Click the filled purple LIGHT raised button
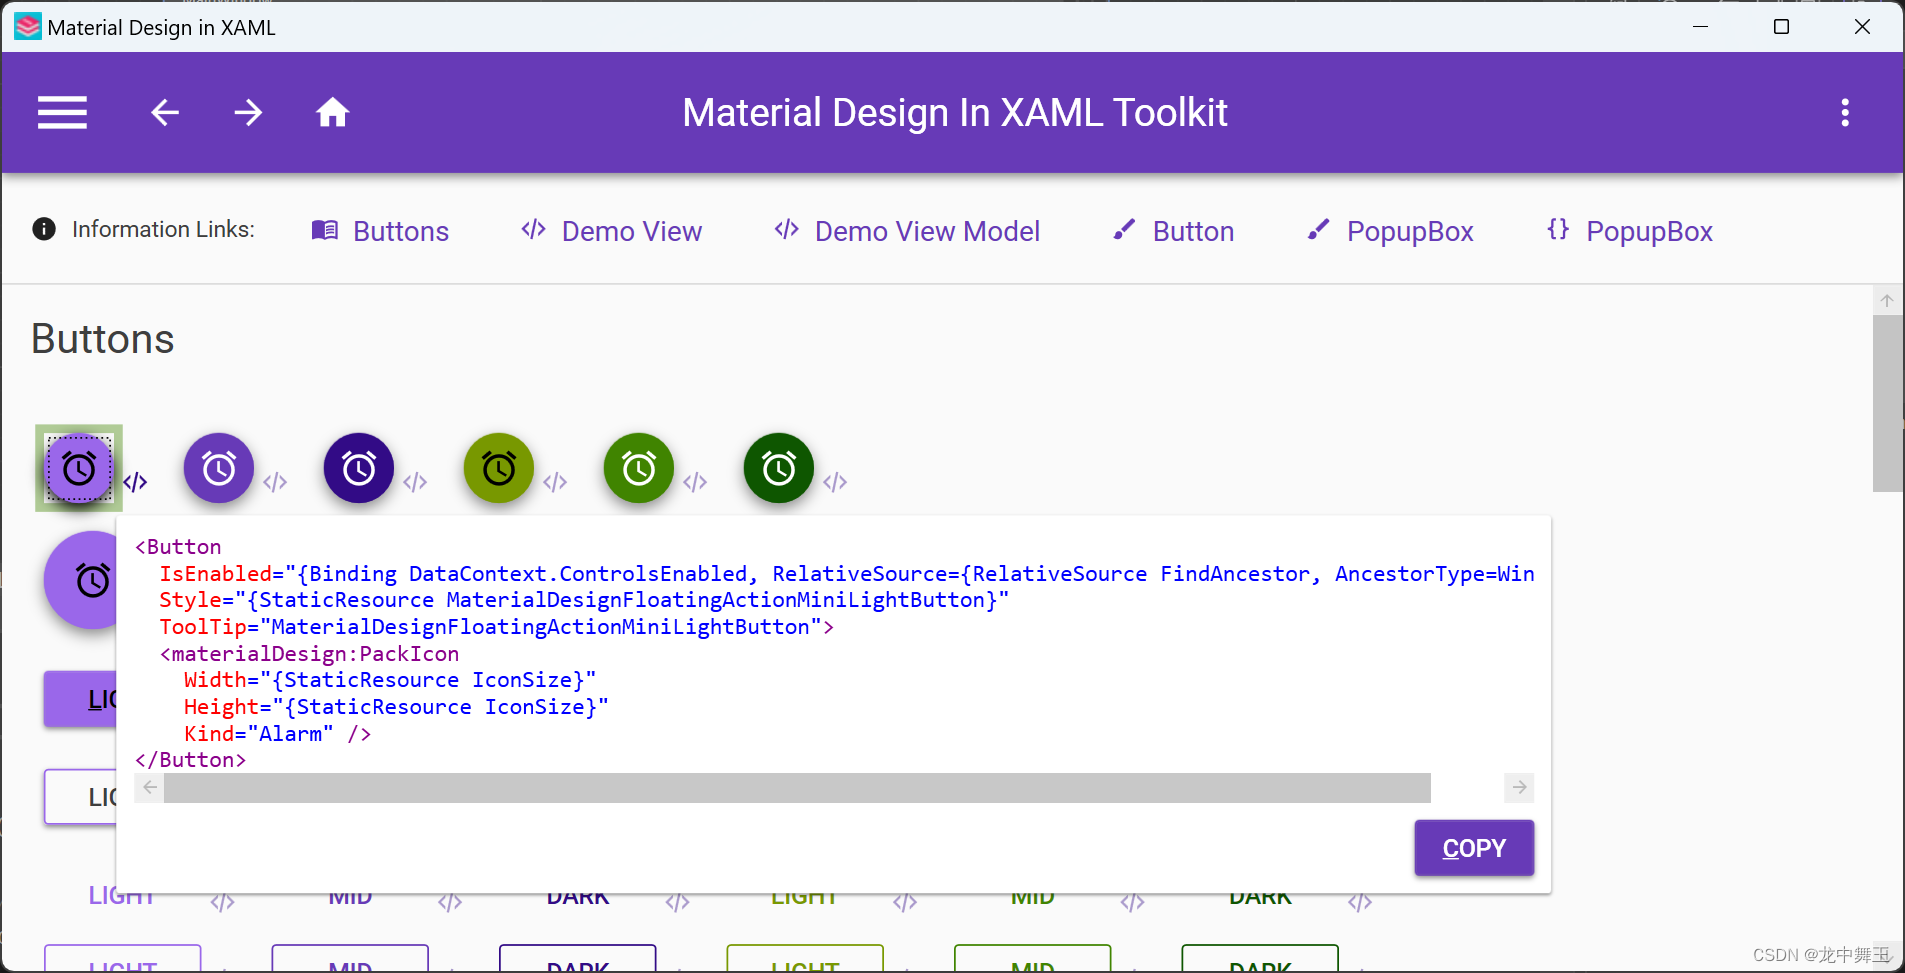 coord(80,699)
